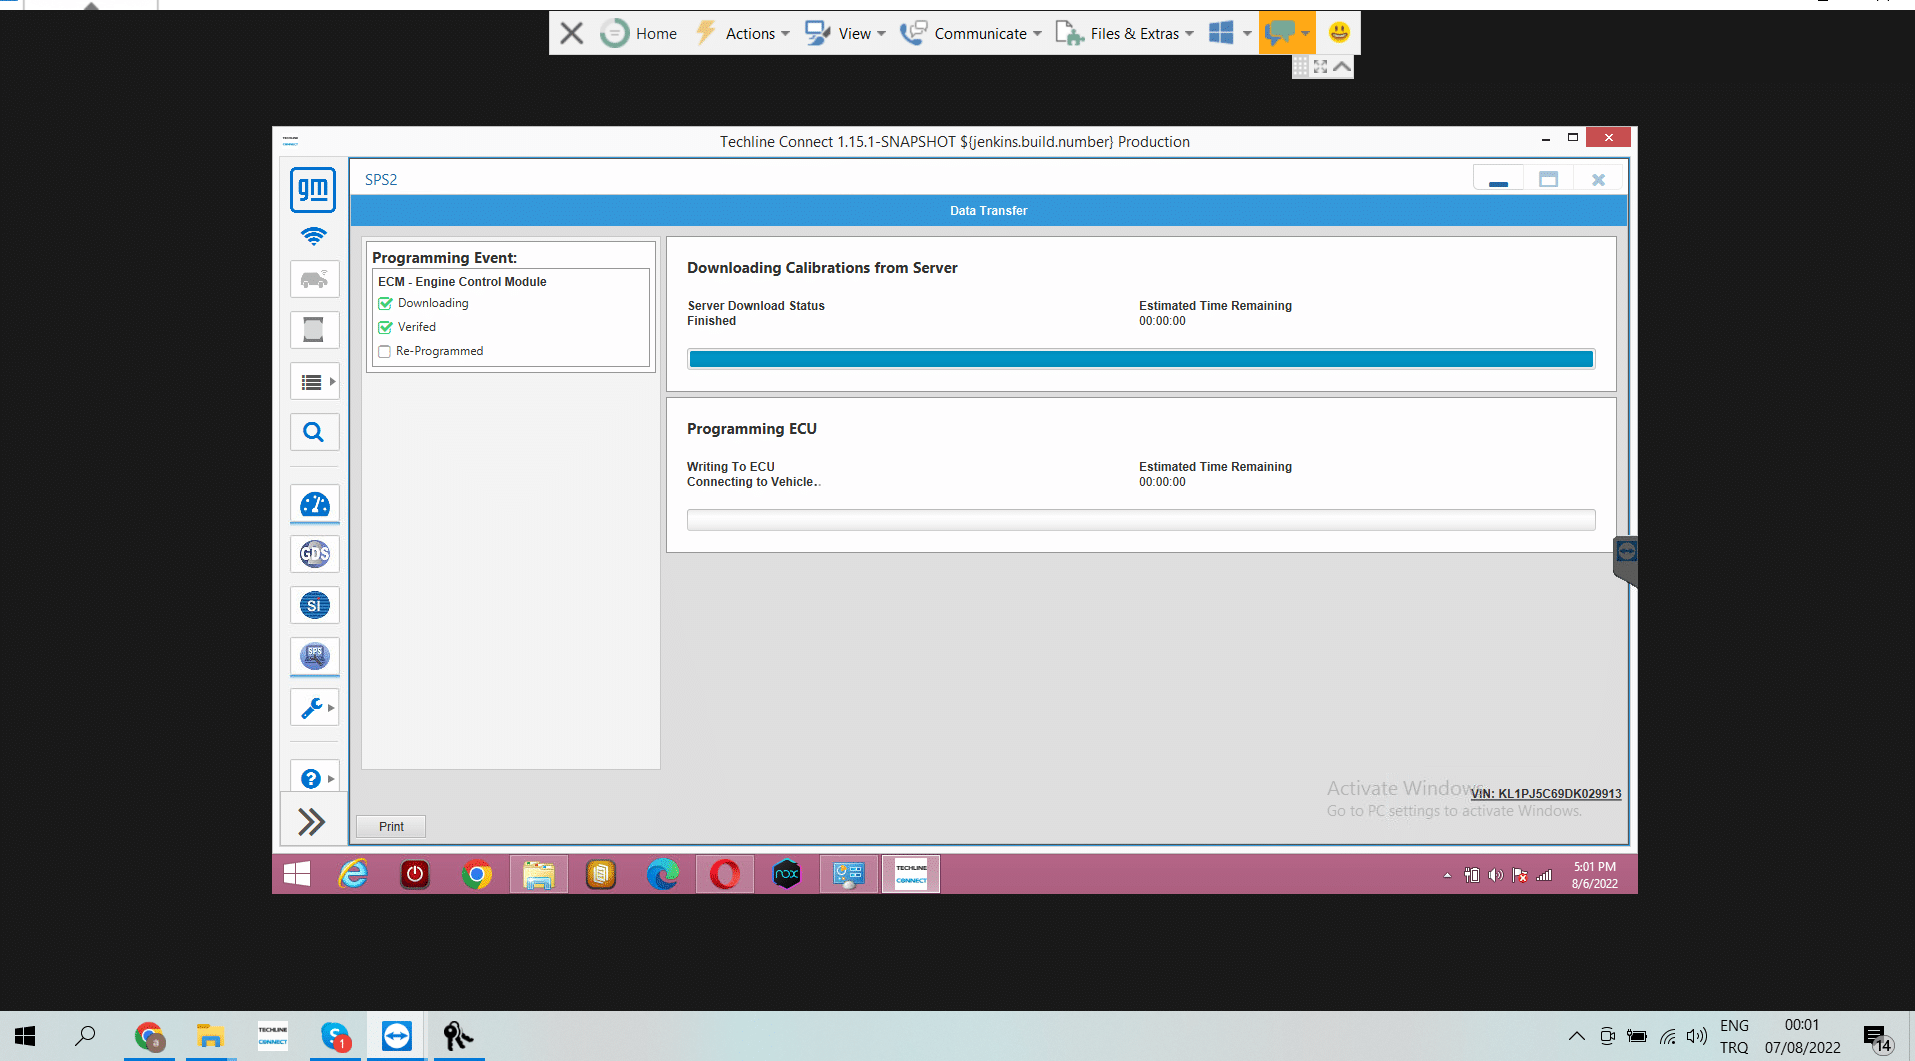This screenshot has height=1061, width=1915.
Task: Expand the Files & Extras menu
Action: [x=1125, y=33]
